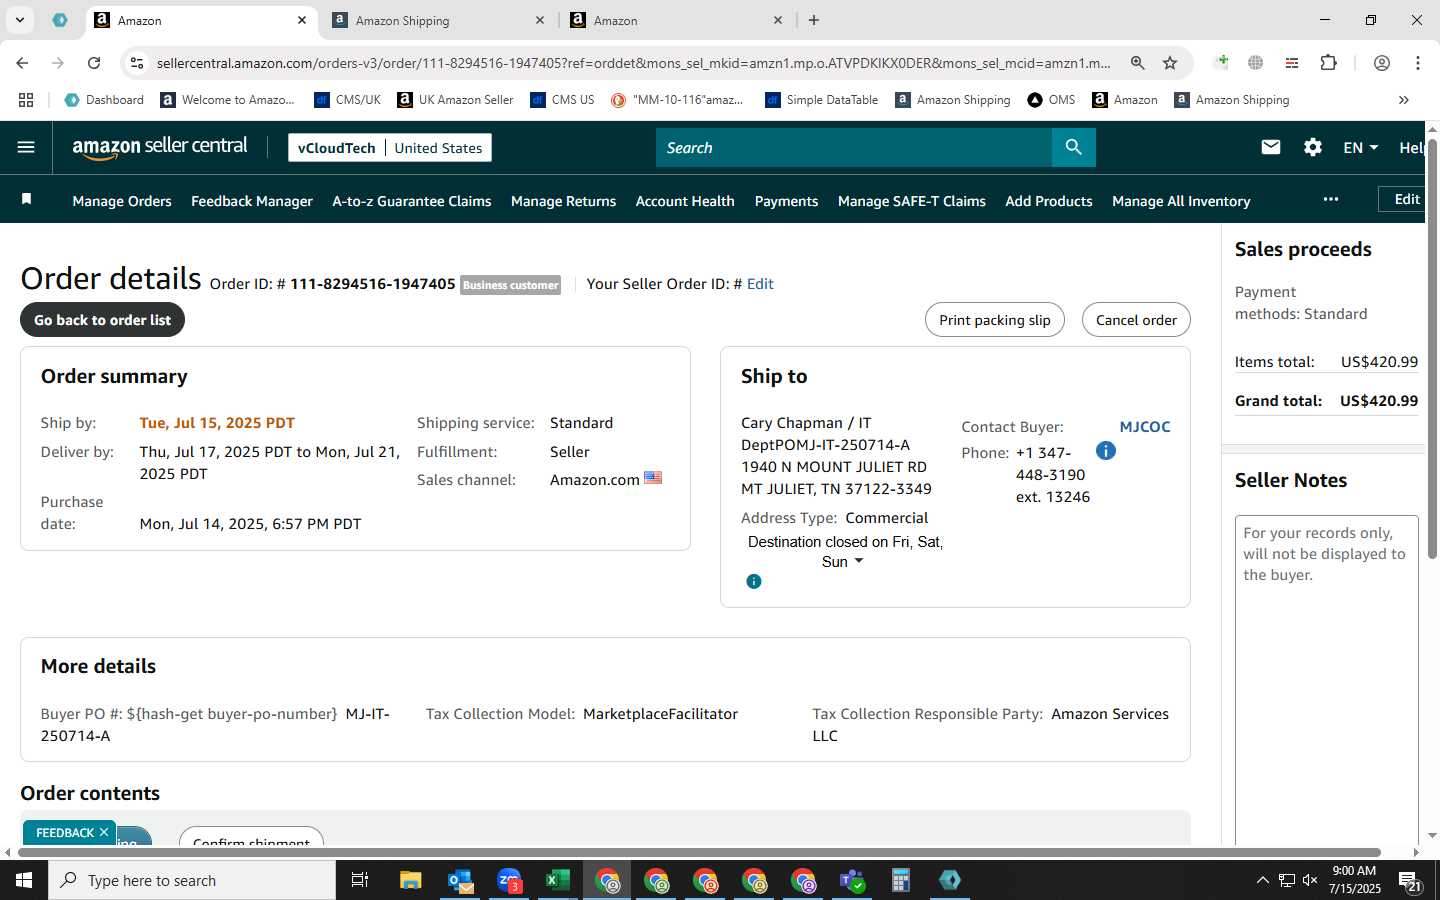Click the Windows taskbar search box
Screen dimensions: 1440x900
192,880
